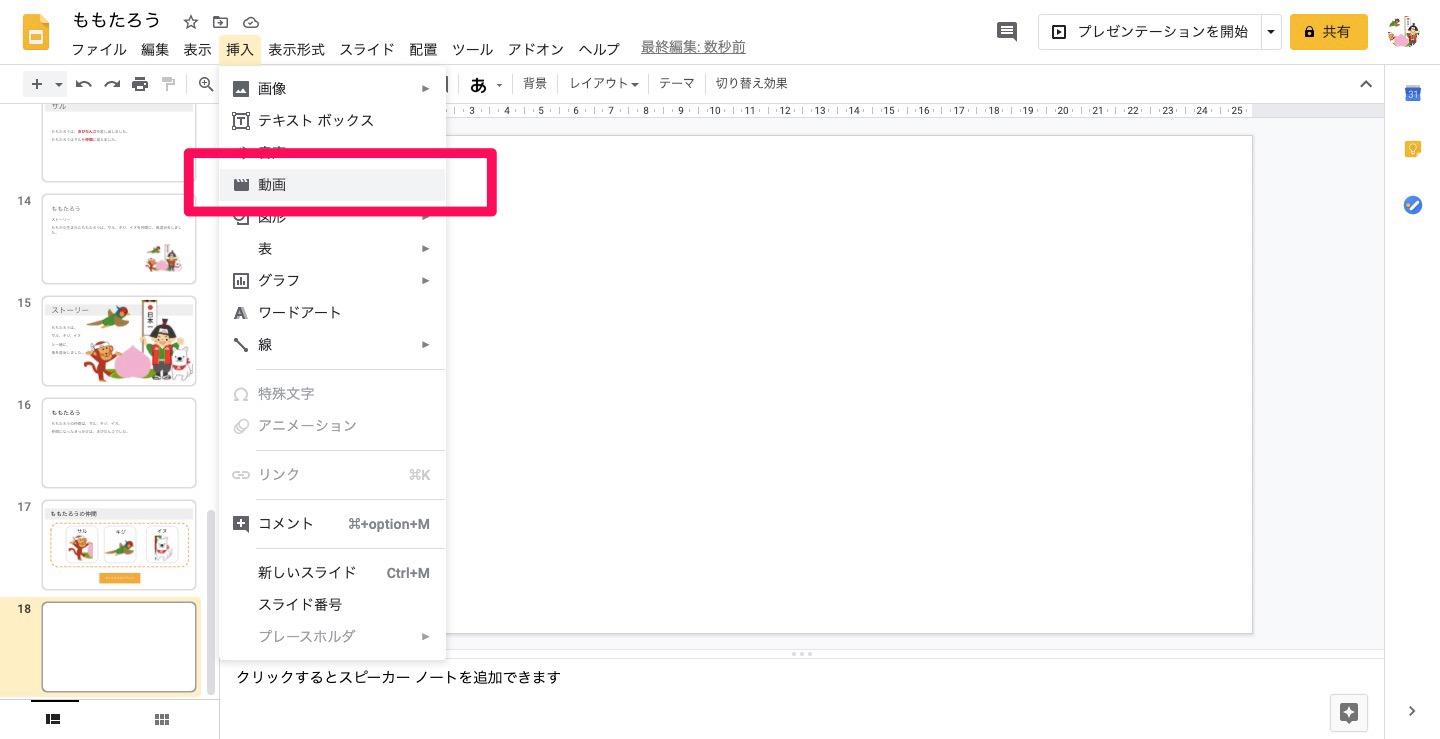Hide the menus with the collapse chevron
Screen dimensions: 1440x739
tap(1366, 84)
